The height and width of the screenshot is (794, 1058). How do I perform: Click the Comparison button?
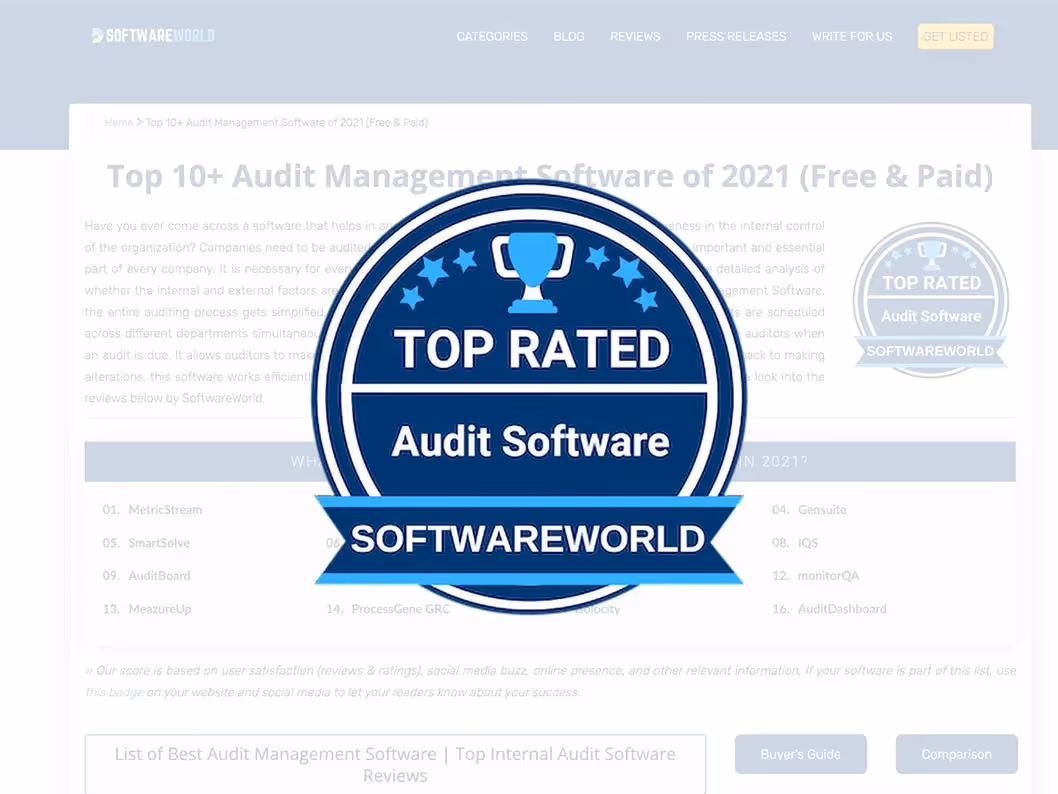click(x=956, y=754)
